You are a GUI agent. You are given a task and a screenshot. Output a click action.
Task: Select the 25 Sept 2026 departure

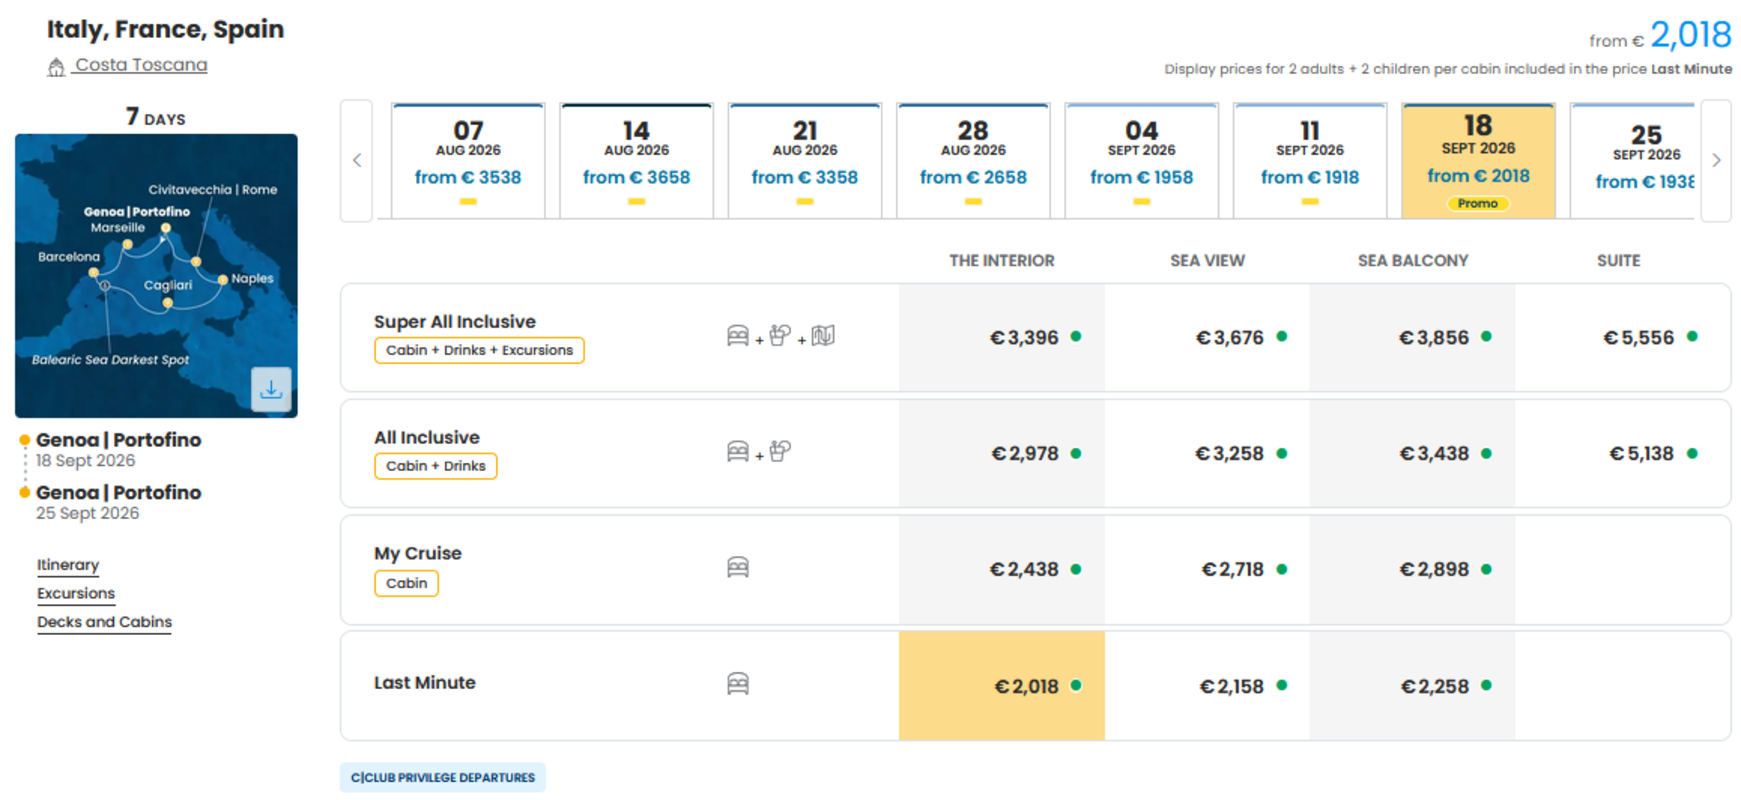point(1633,161)
